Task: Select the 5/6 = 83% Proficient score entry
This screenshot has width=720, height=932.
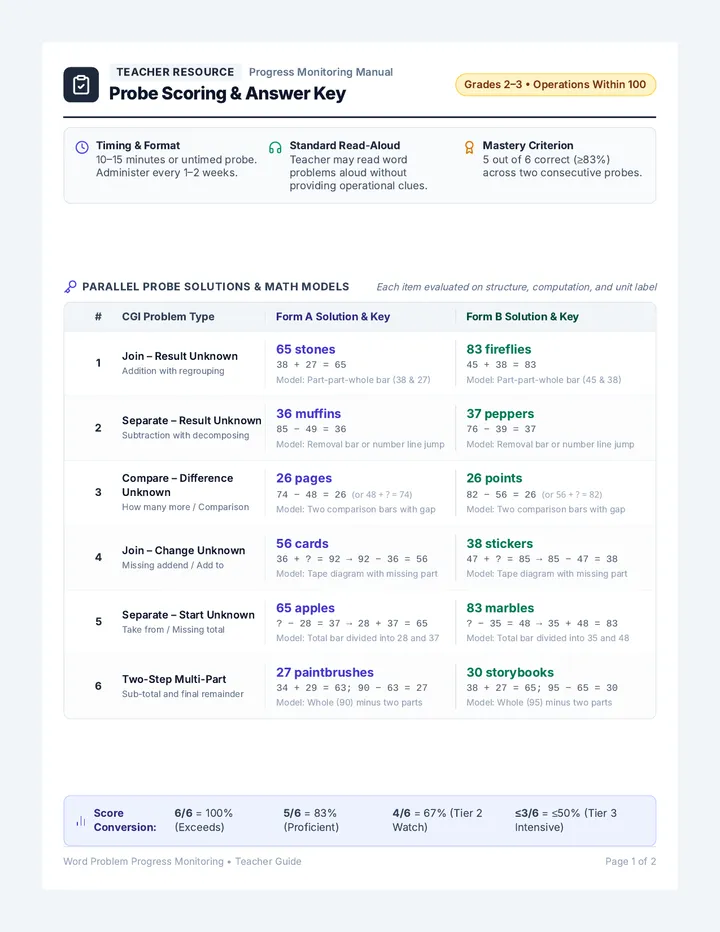Action: [x=311, y=820]
